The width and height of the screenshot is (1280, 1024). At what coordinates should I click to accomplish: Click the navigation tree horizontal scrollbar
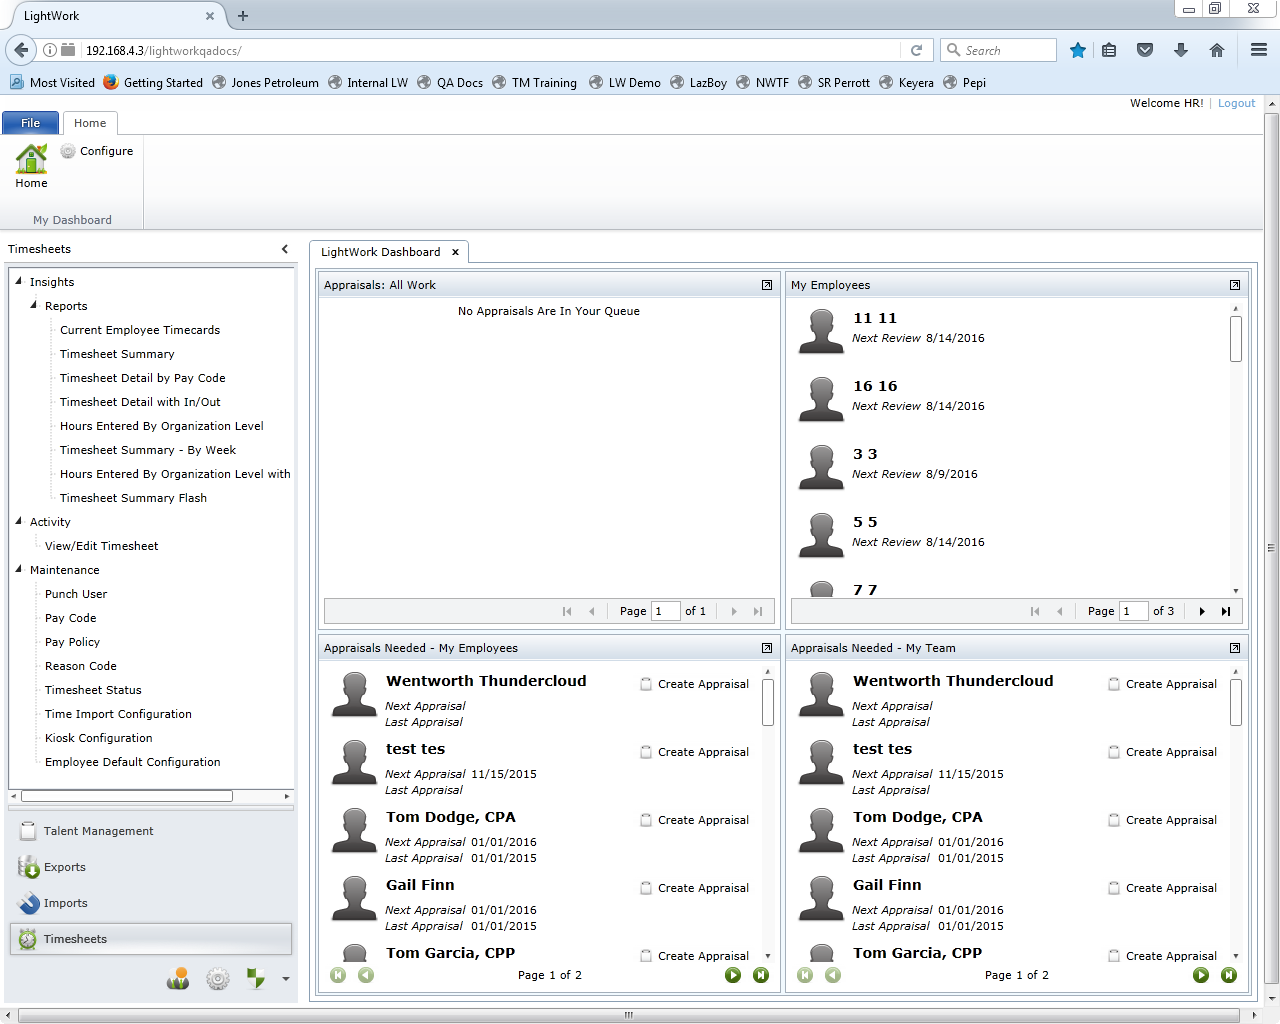point(127,796)
